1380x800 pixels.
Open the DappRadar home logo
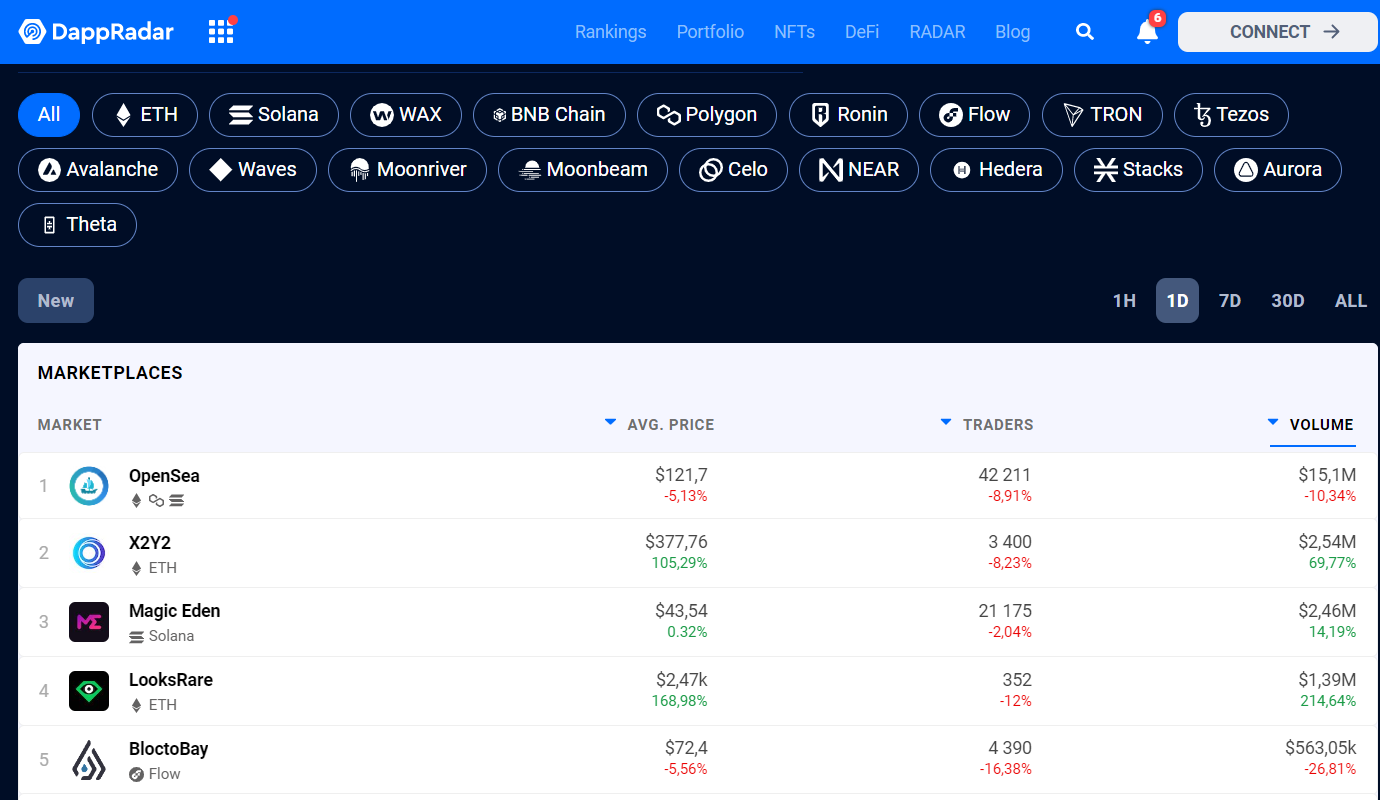pyautogui.click(x=96, y=32)
